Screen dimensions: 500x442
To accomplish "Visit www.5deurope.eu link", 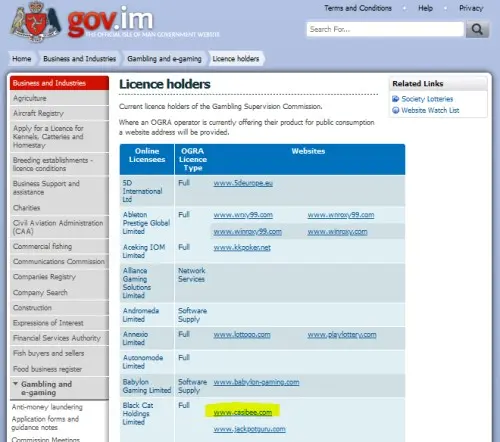I will click(243, 183).
